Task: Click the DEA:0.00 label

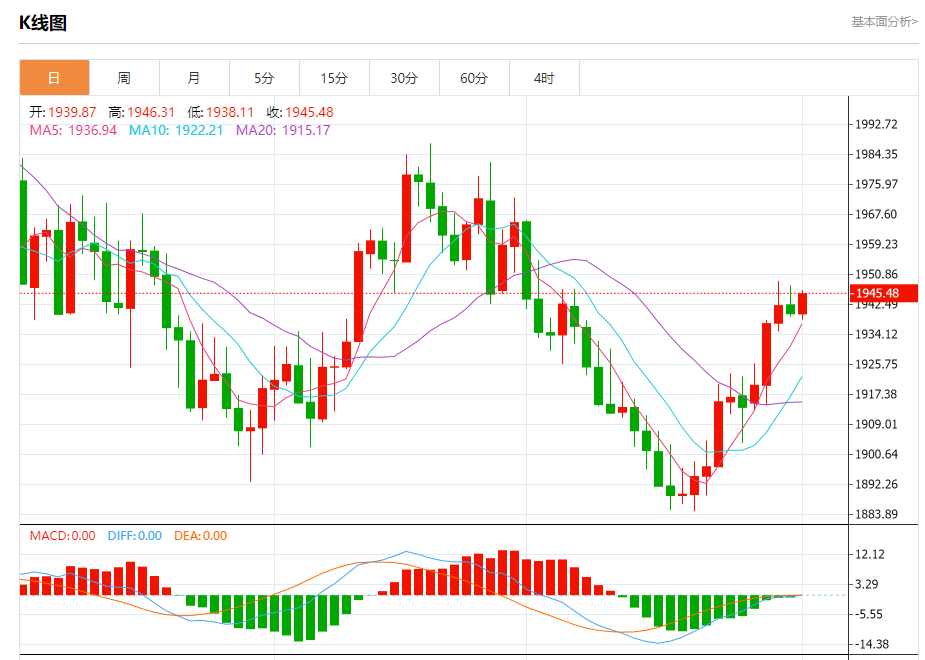Action: pyautogui.click(x=201, y=536)
